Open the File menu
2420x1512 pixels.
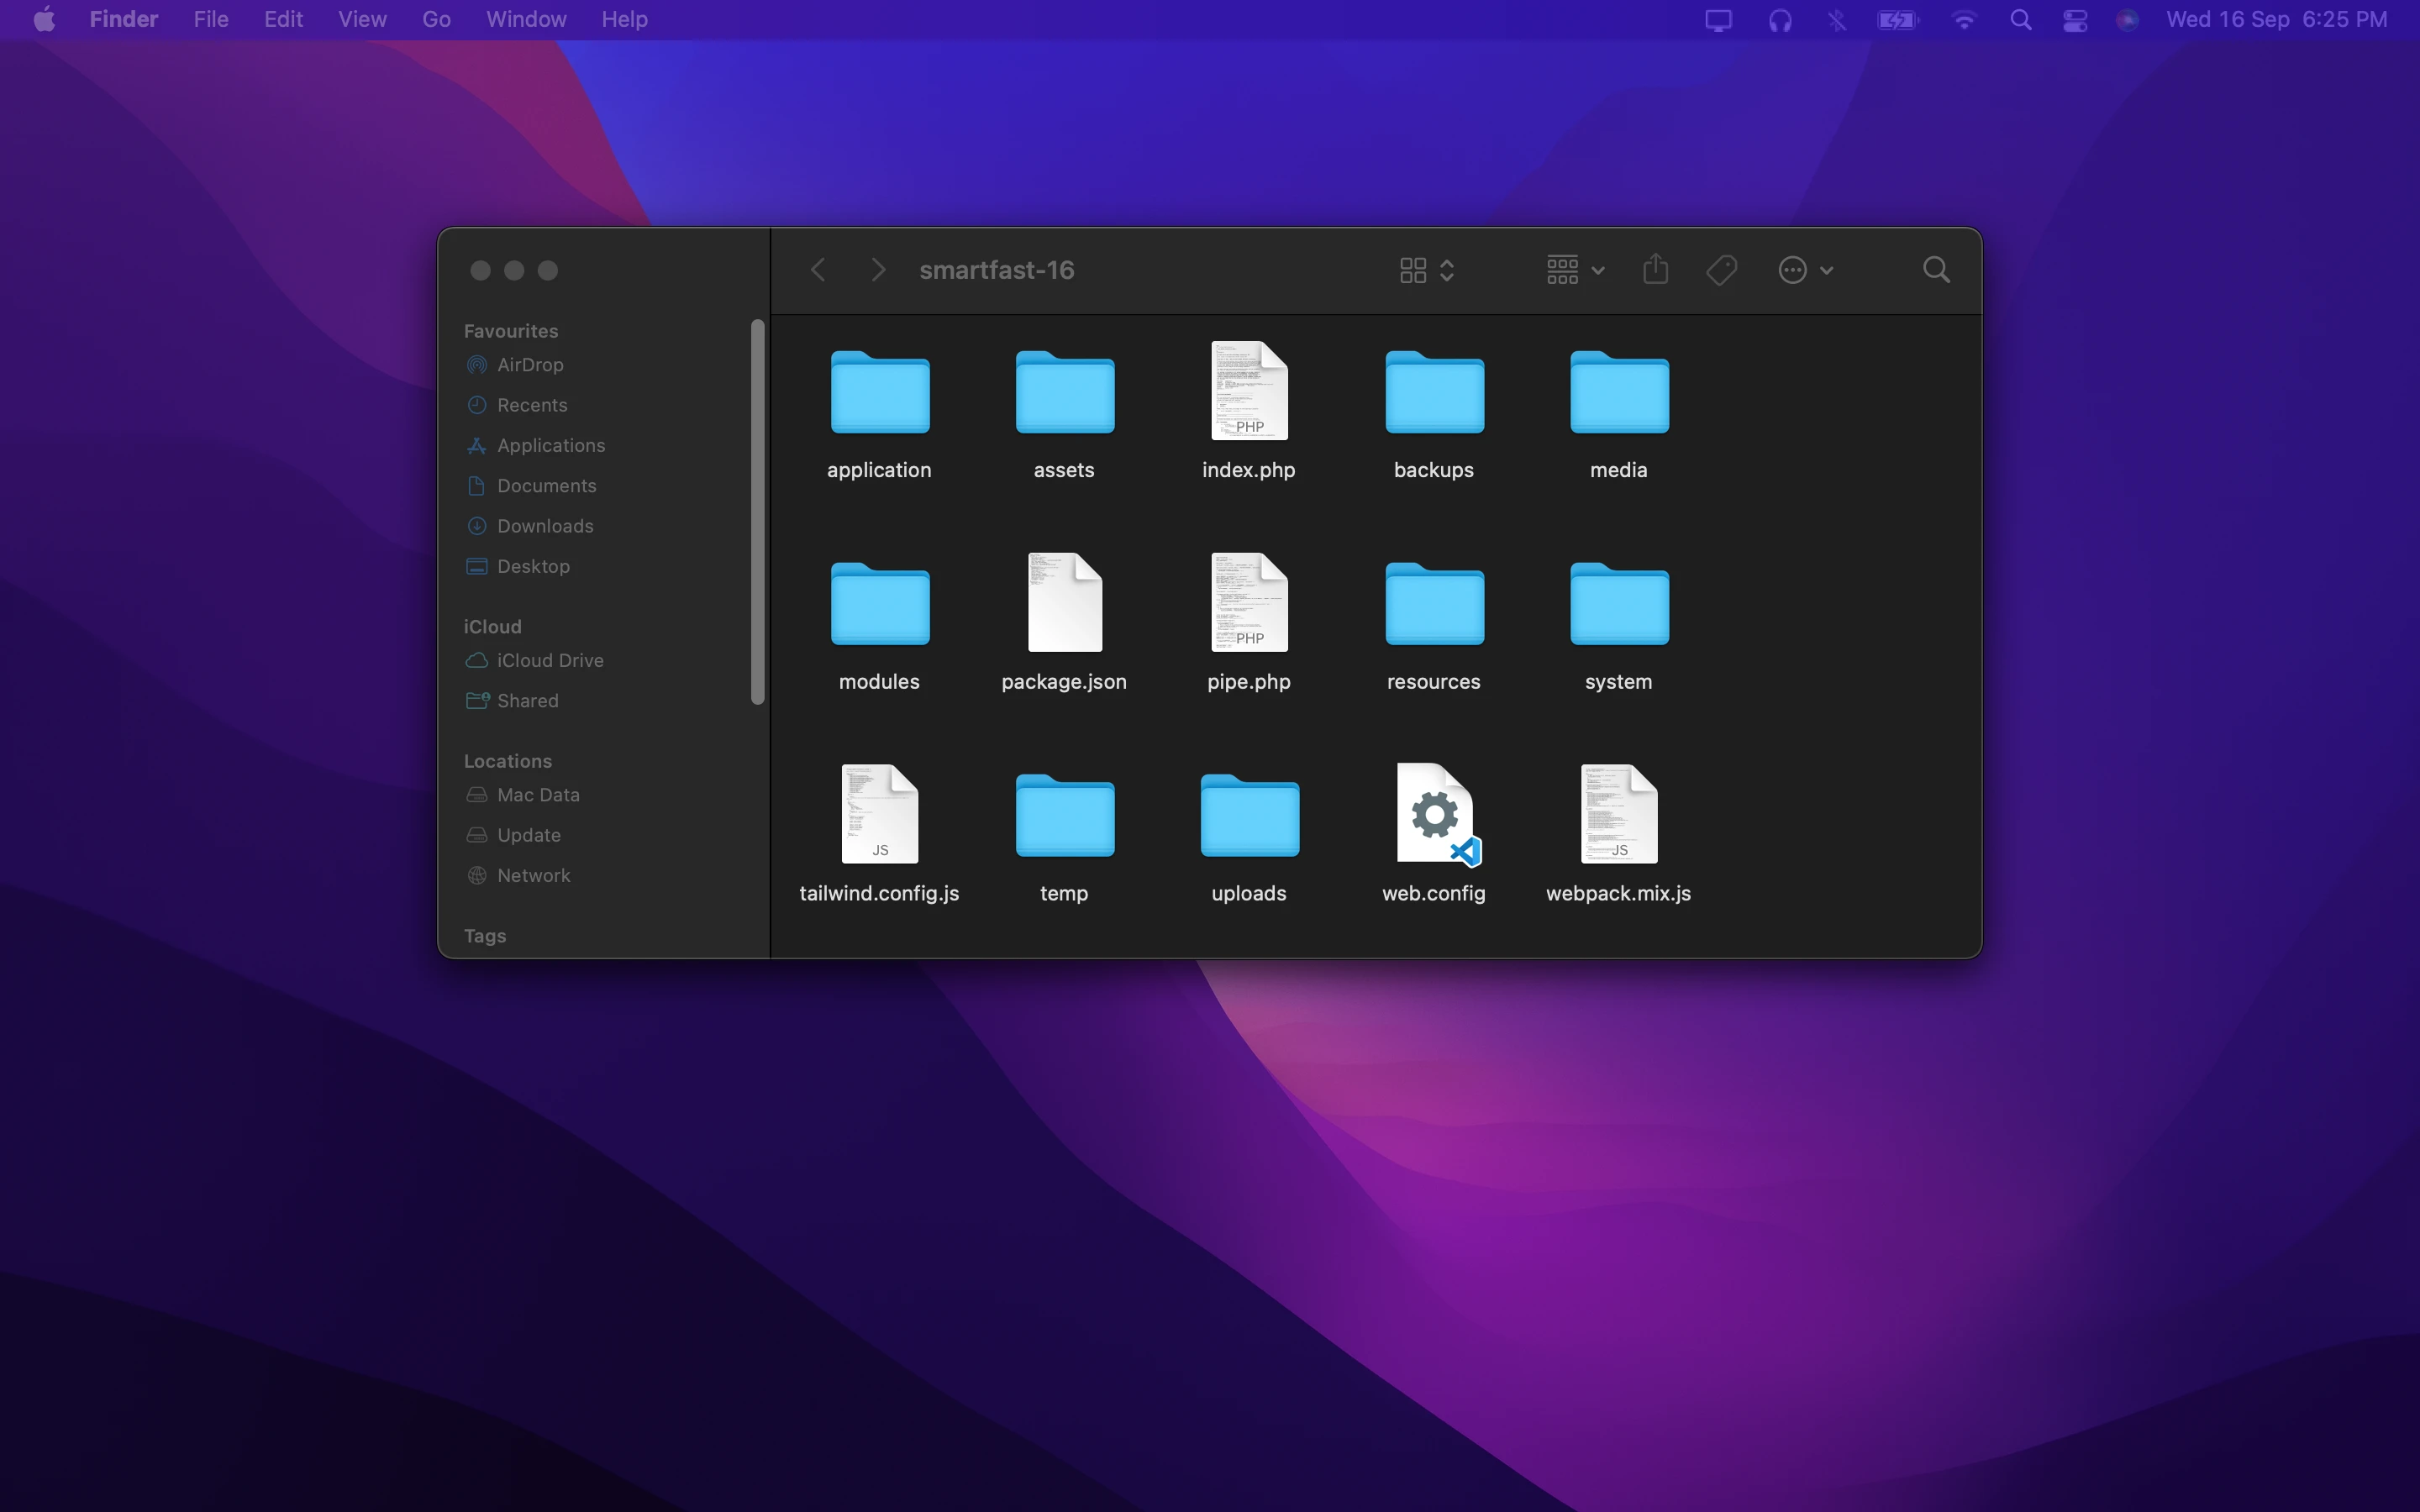[x=211, y=19]
